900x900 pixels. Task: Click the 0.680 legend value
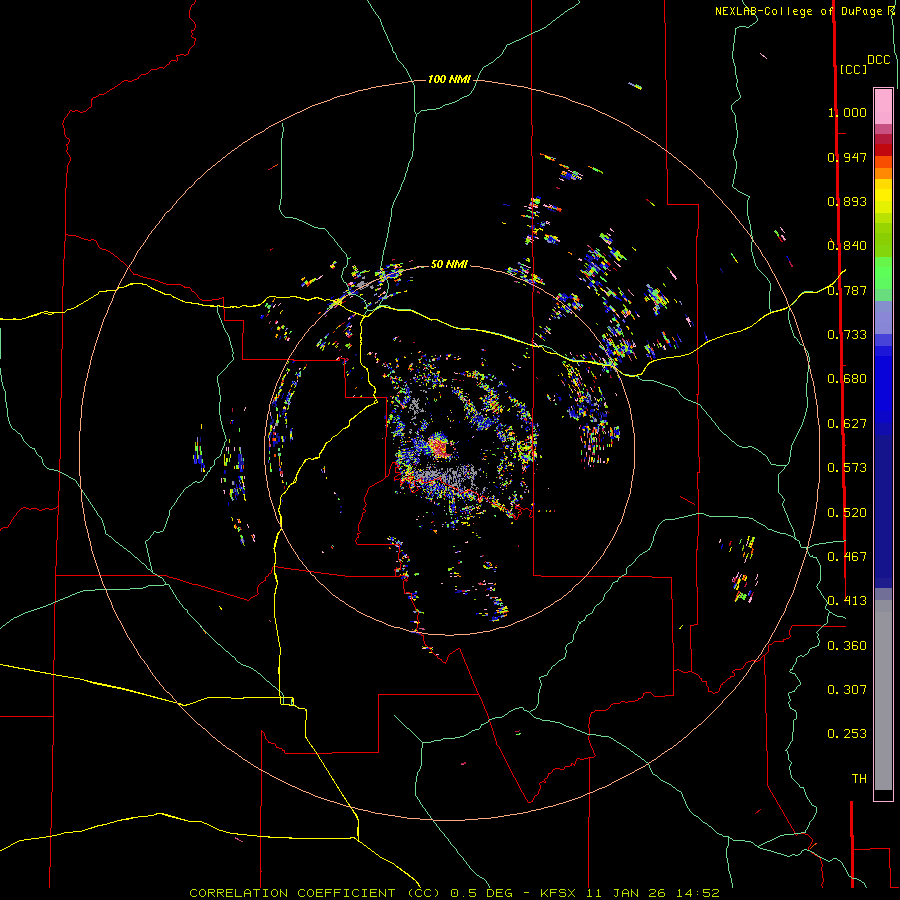pos(847,379)
